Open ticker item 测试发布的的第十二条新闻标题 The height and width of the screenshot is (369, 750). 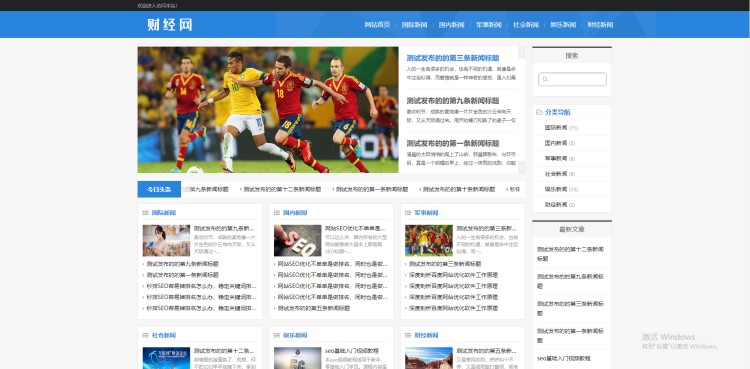(281, 190)
